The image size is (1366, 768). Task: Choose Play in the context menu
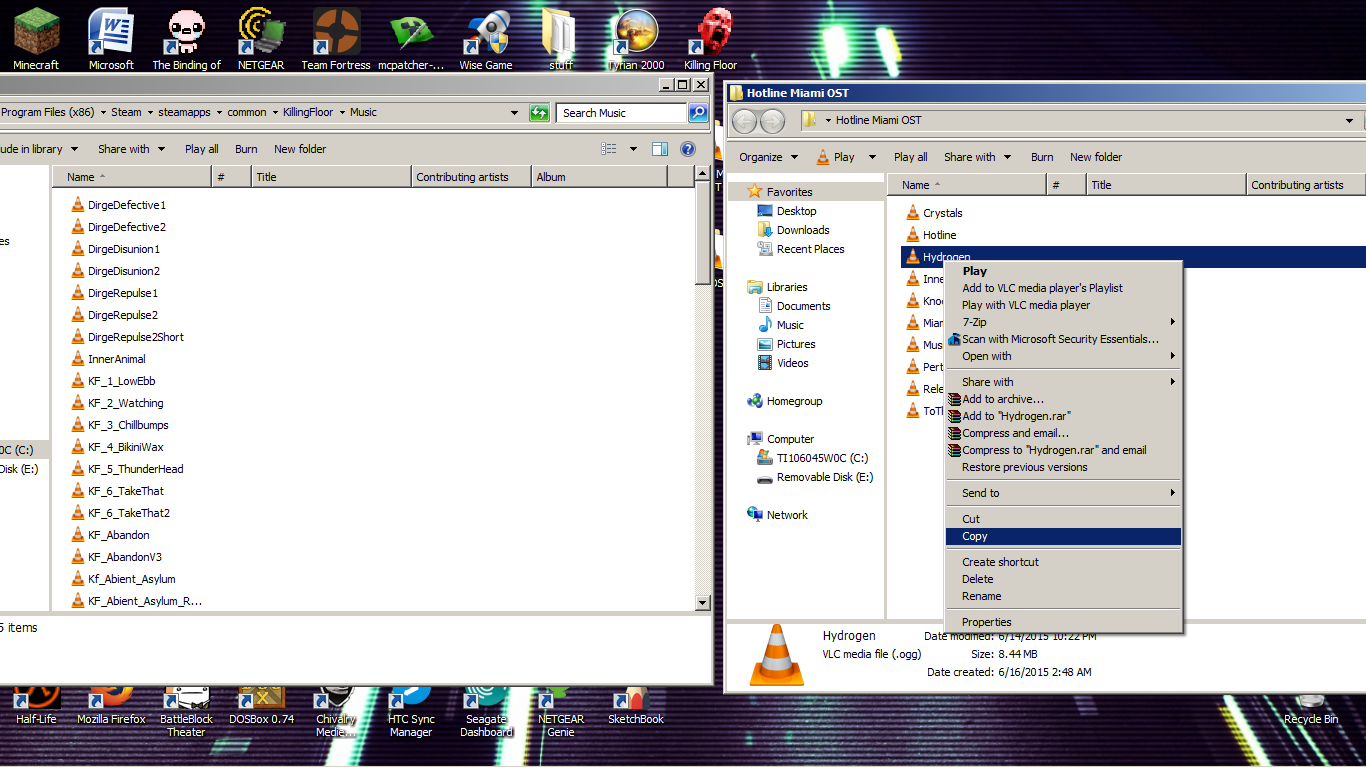pos(1063,271)
